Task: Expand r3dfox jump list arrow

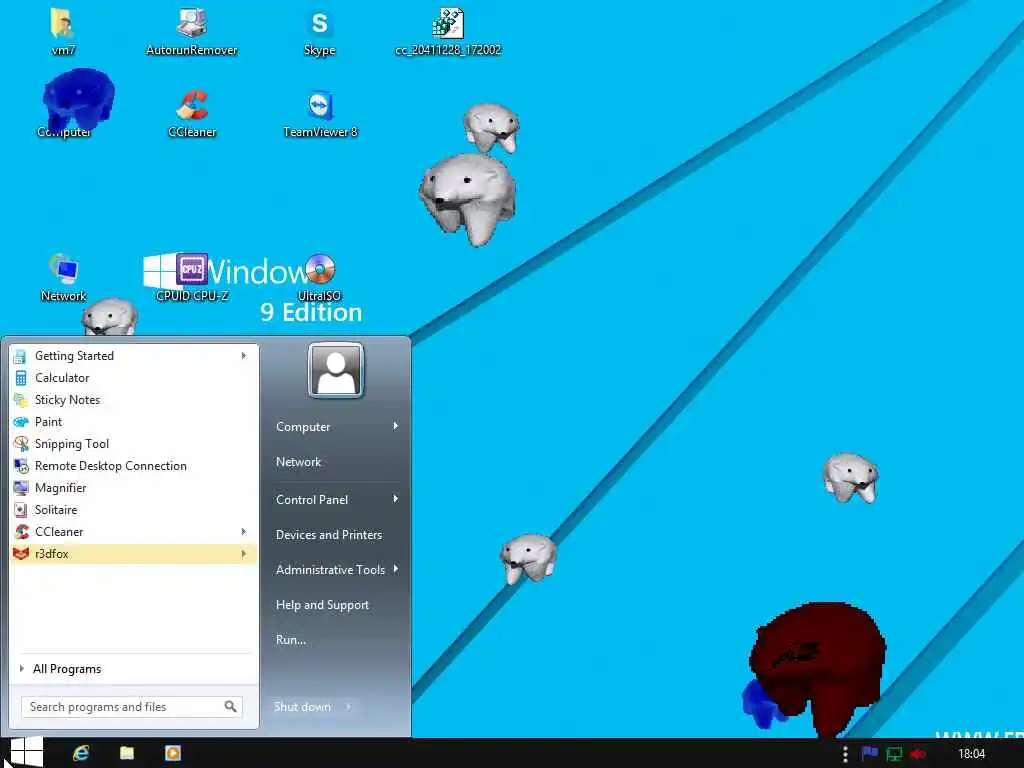Action: coord(244,554)
